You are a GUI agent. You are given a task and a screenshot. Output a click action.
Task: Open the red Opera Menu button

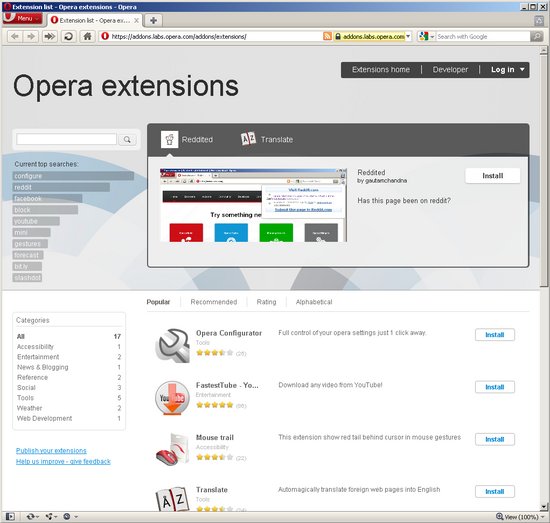click(x=22, y=18)
